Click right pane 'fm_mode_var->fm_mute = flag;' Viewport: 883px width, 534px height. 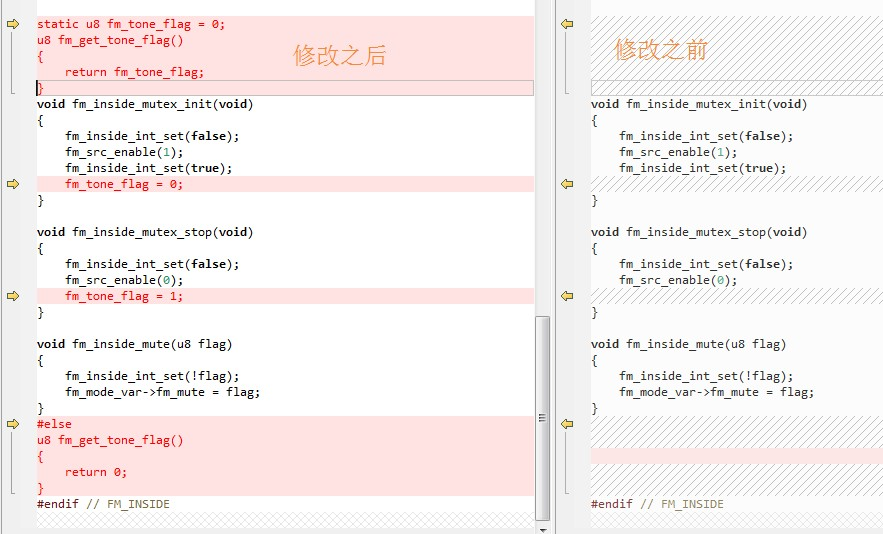pyautogui.click(x=716, y=392)
